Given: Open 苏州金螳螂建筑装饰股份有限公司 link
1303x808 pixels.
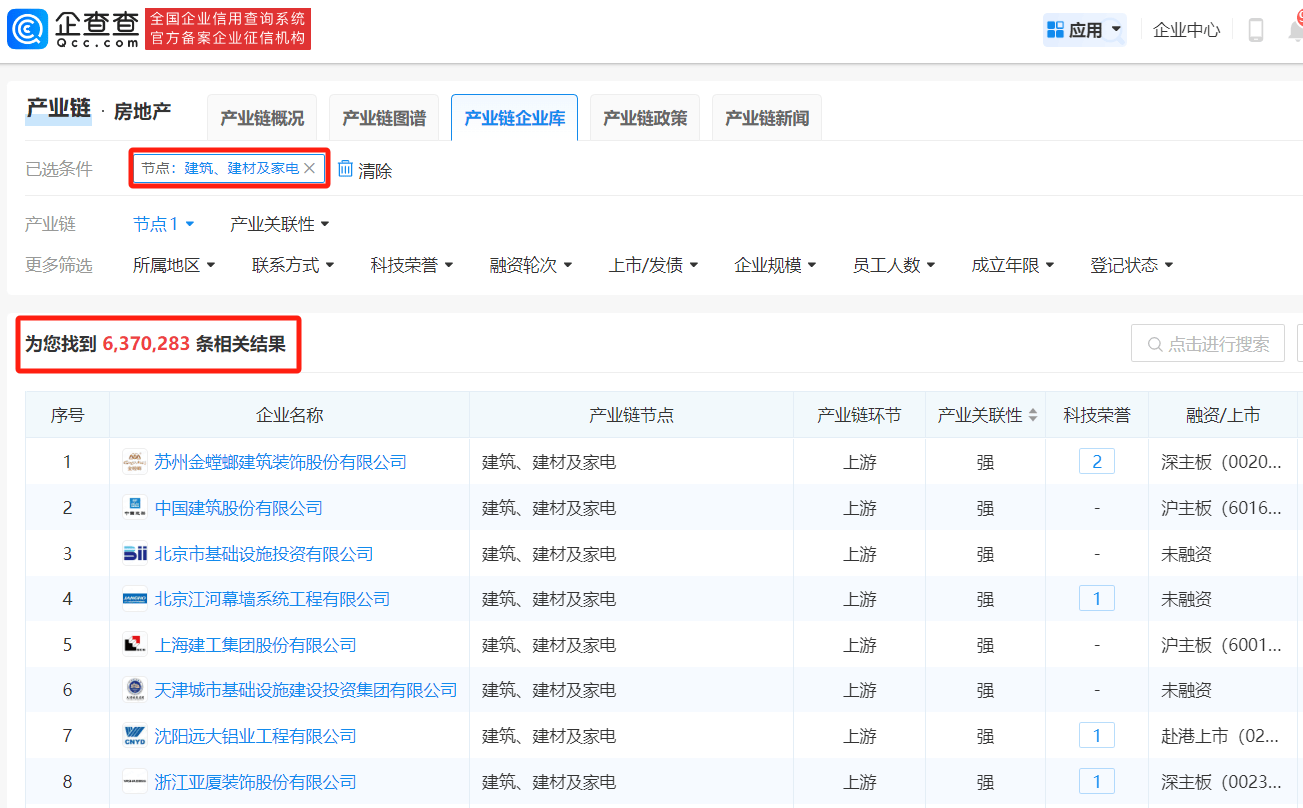Looking at the screenshot, I should point(281,462).
